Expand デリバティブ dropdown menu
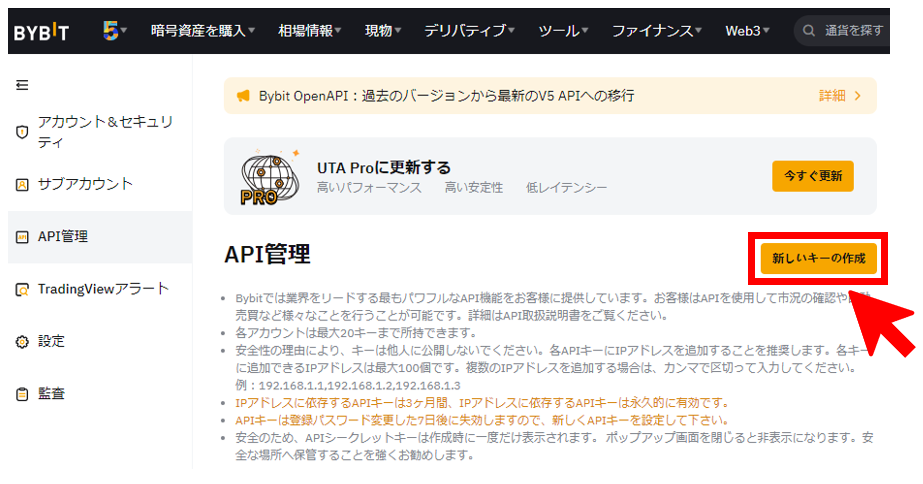This screenshot has height=484, width=923. pos(469,31)
